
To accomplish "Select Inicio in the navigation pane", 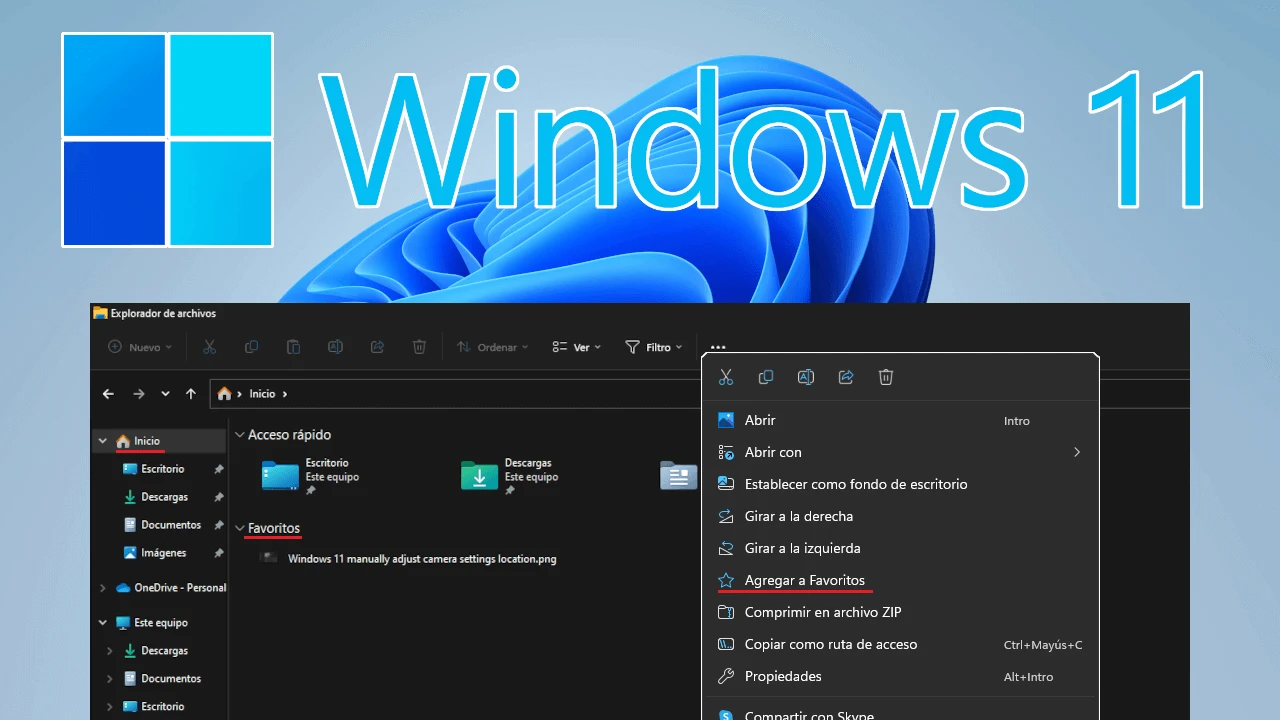I will pos(160,441).
